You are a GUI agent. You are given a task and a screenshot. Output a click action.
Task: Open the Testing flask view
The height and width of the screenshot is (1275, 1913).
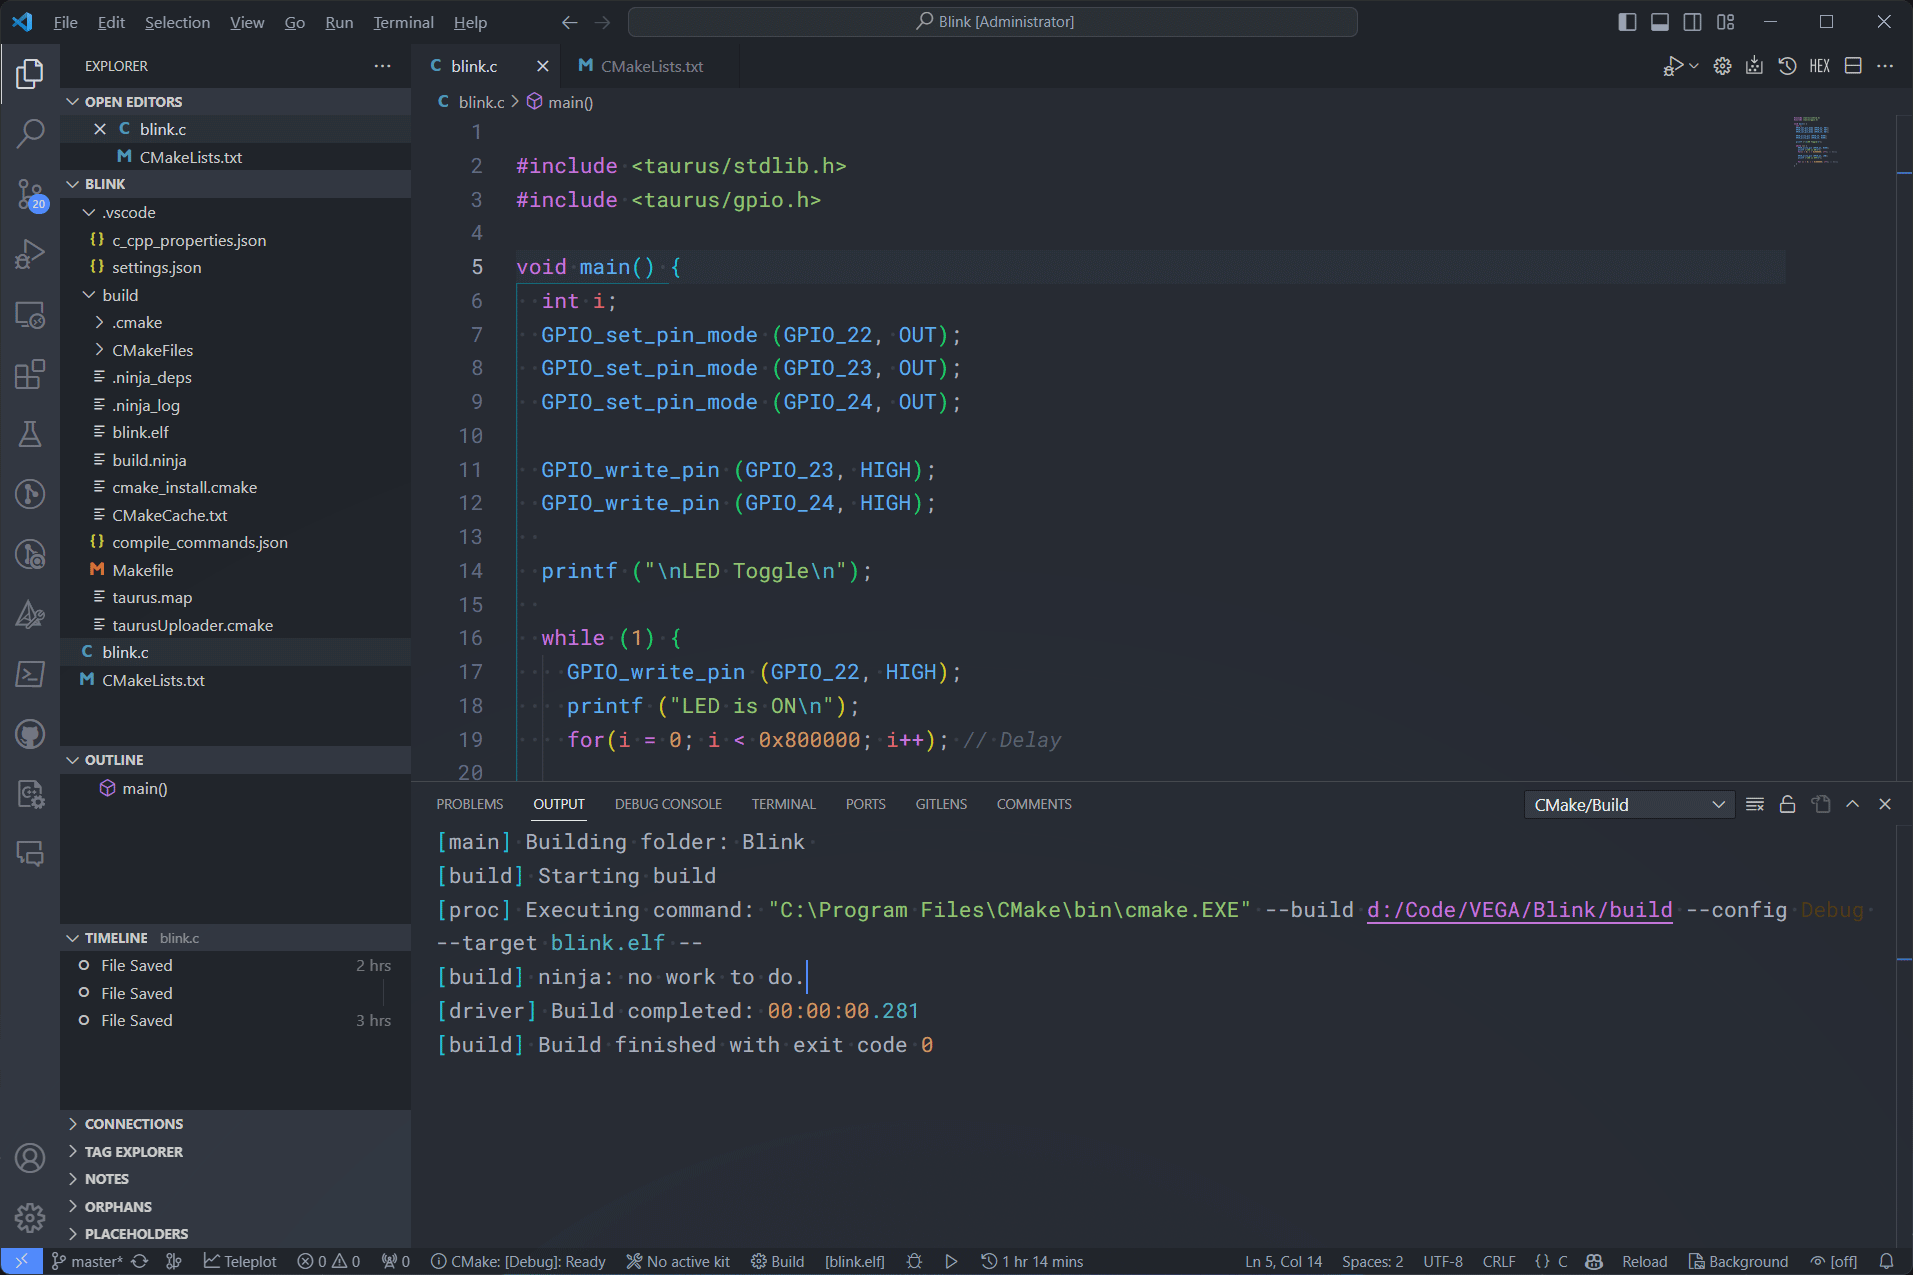tap(30, 434)
